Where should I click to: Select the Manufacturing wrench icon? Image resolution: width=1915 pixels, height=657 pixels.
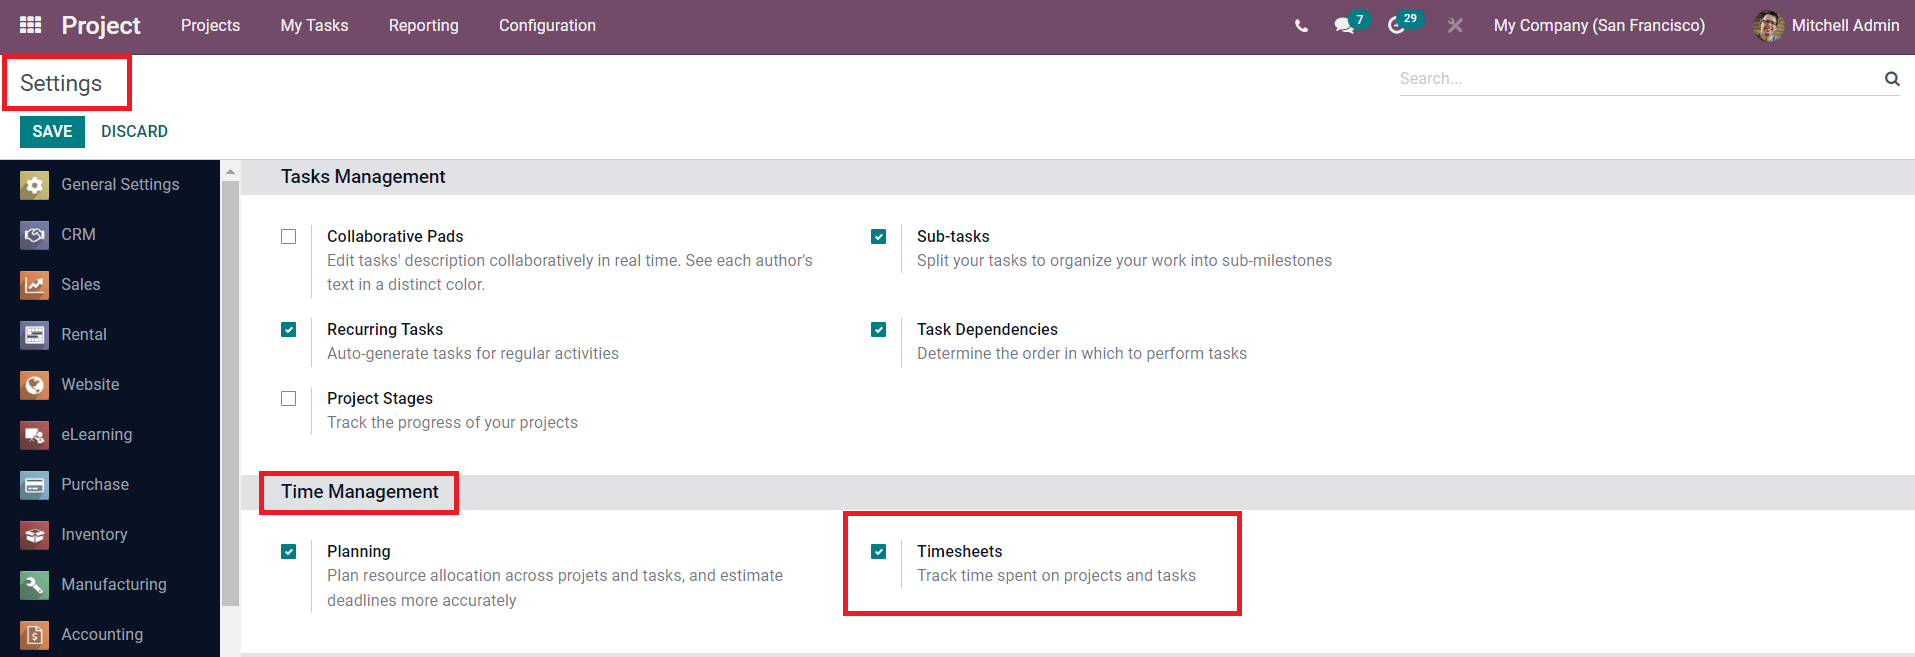pyautogui.click(x=35, y=585)
